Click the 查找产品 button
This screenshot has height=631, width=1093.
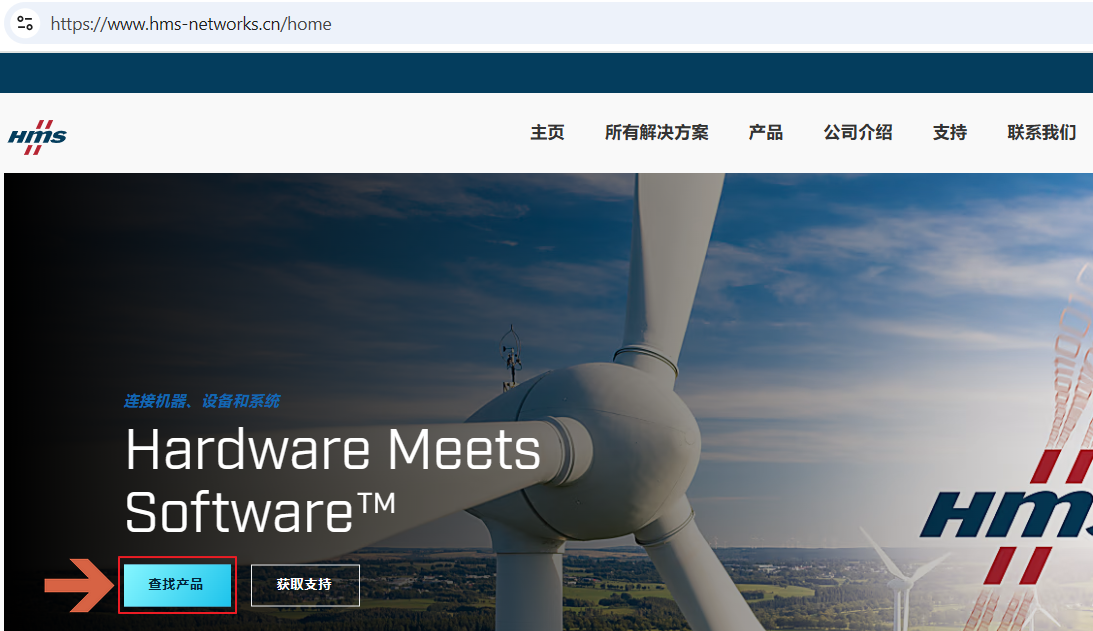pyautogui.click(x=177, y=584)
